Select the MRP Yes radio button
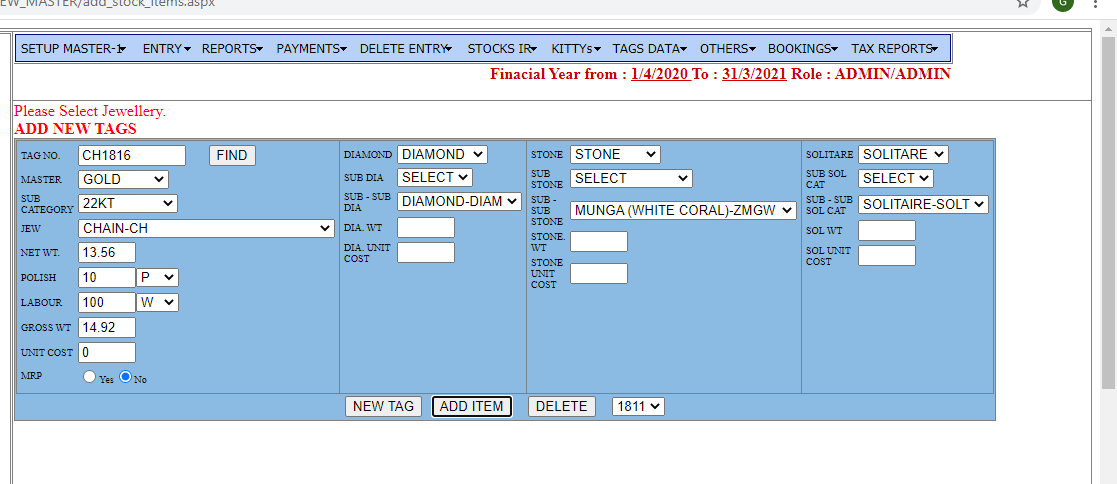This screenshot has width=1117, height=484. [x=90, y=377]
